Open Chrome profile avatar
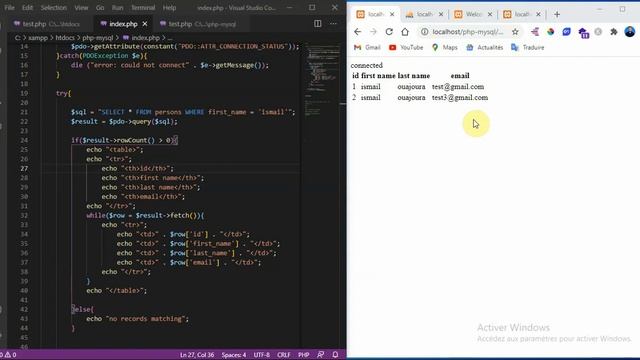 [x=630, y=31]
